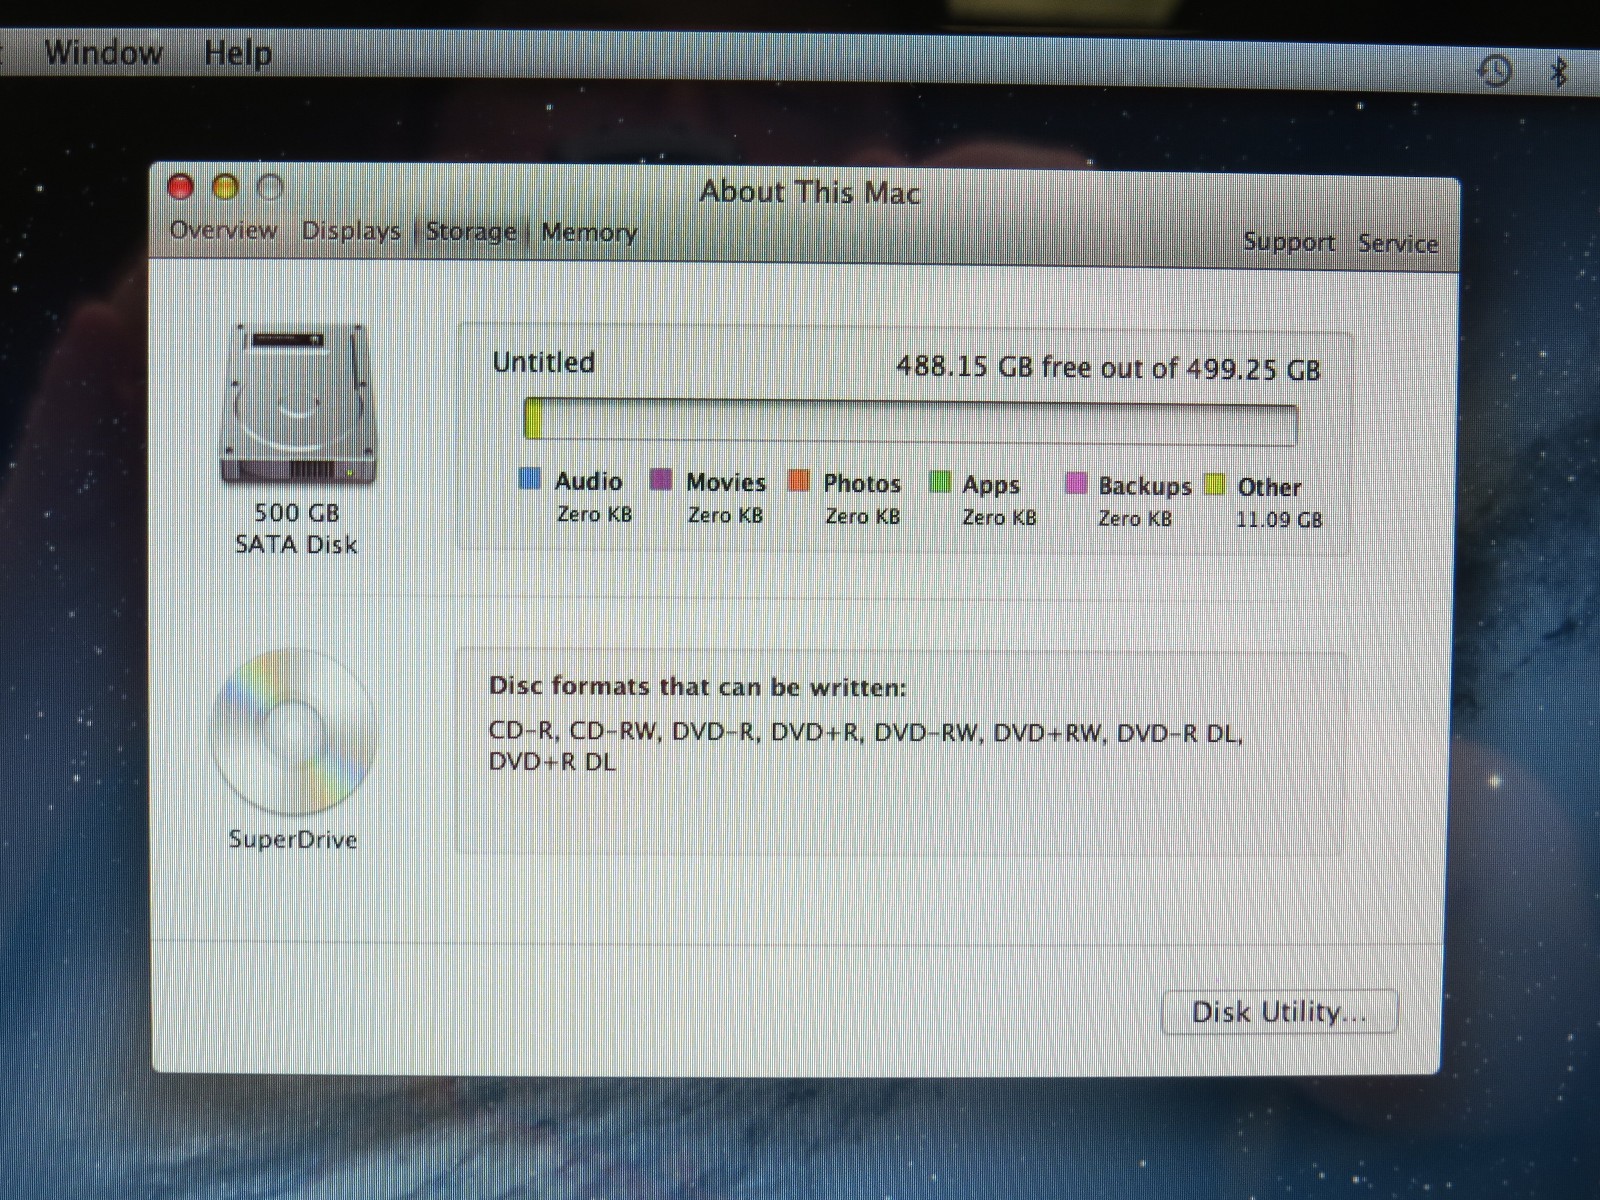Screen dimensions: 1600x1200
Task: Click the Apps legend label
Action: (991, 485)
